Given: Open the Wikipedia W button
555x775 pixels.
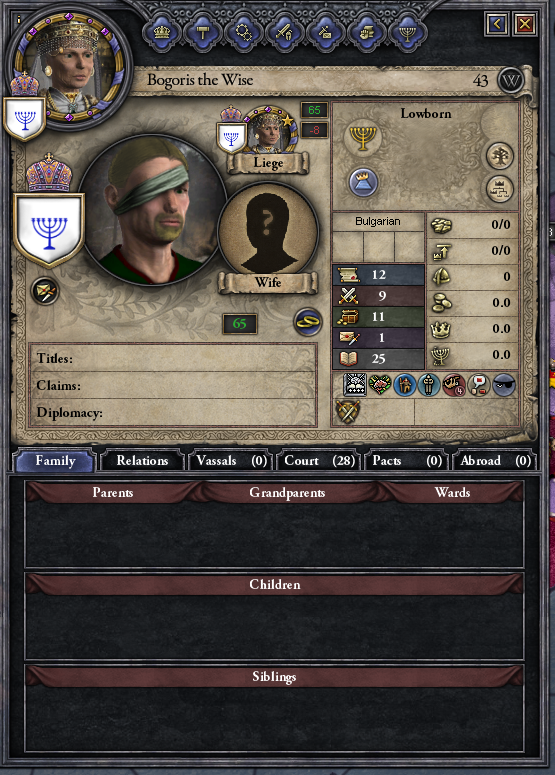Looking at the screenshot, I should click(x=511, y=81).
